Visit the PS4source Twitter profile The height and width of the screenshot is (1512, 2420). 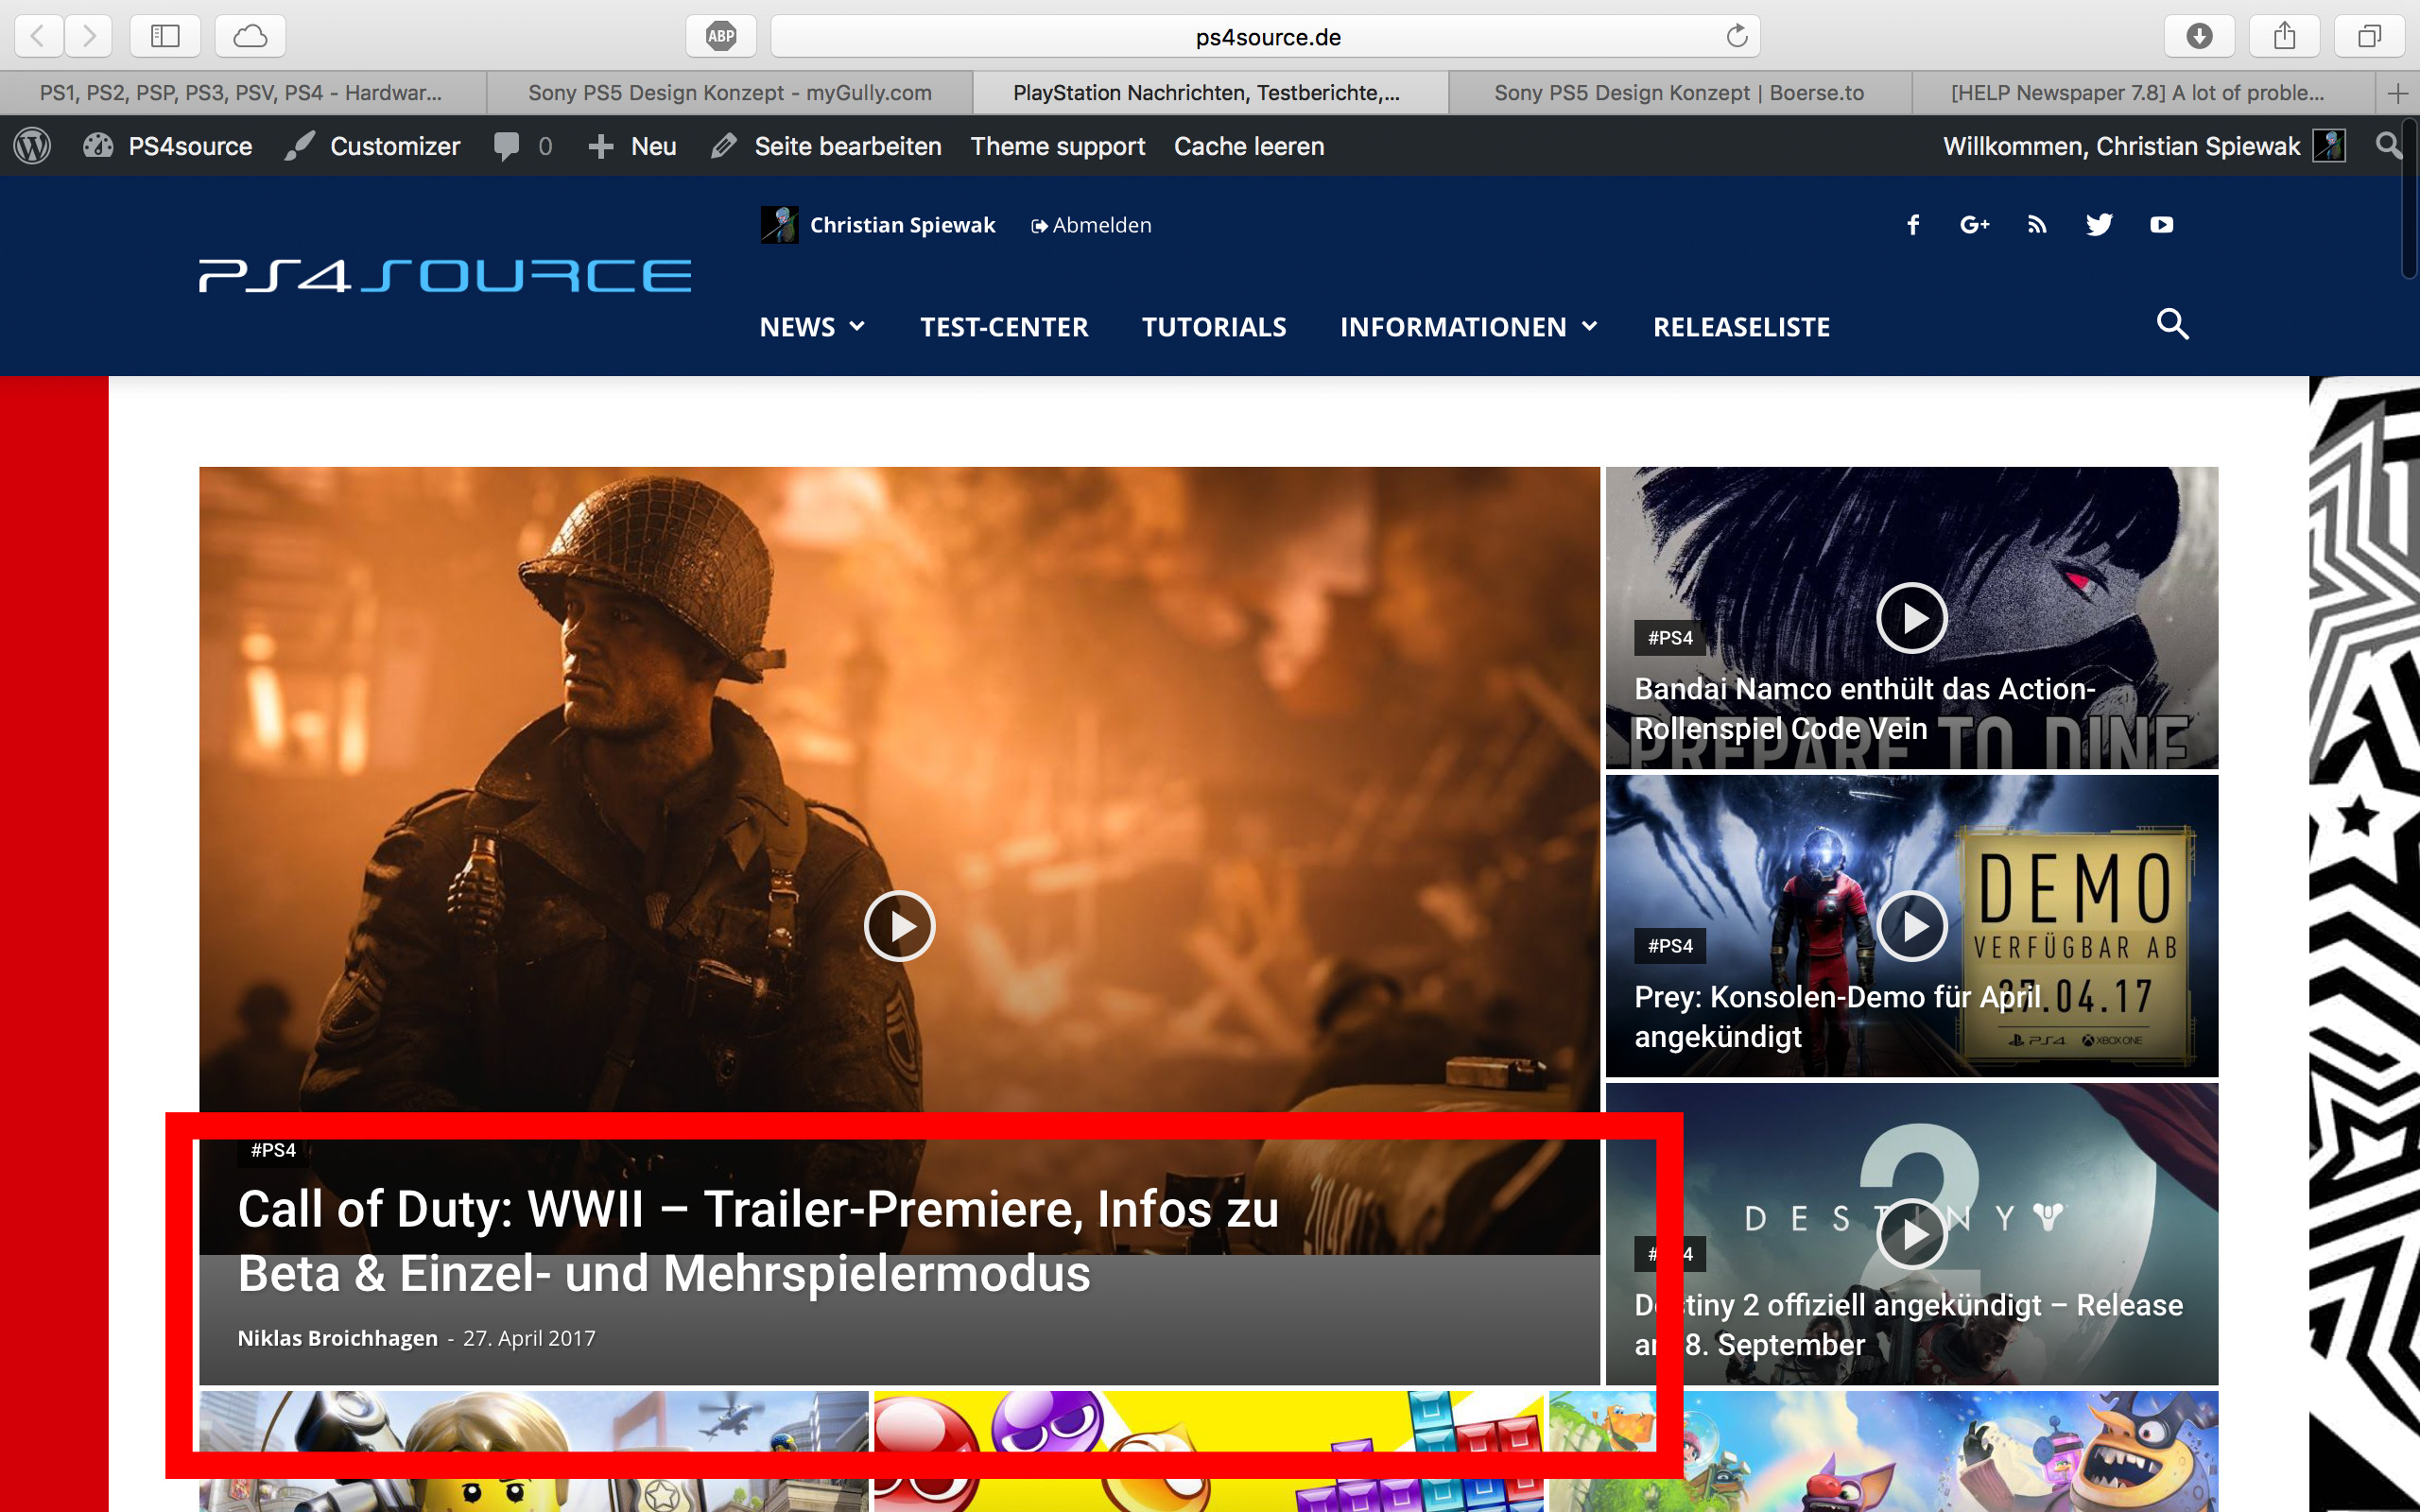point(2099,225)
